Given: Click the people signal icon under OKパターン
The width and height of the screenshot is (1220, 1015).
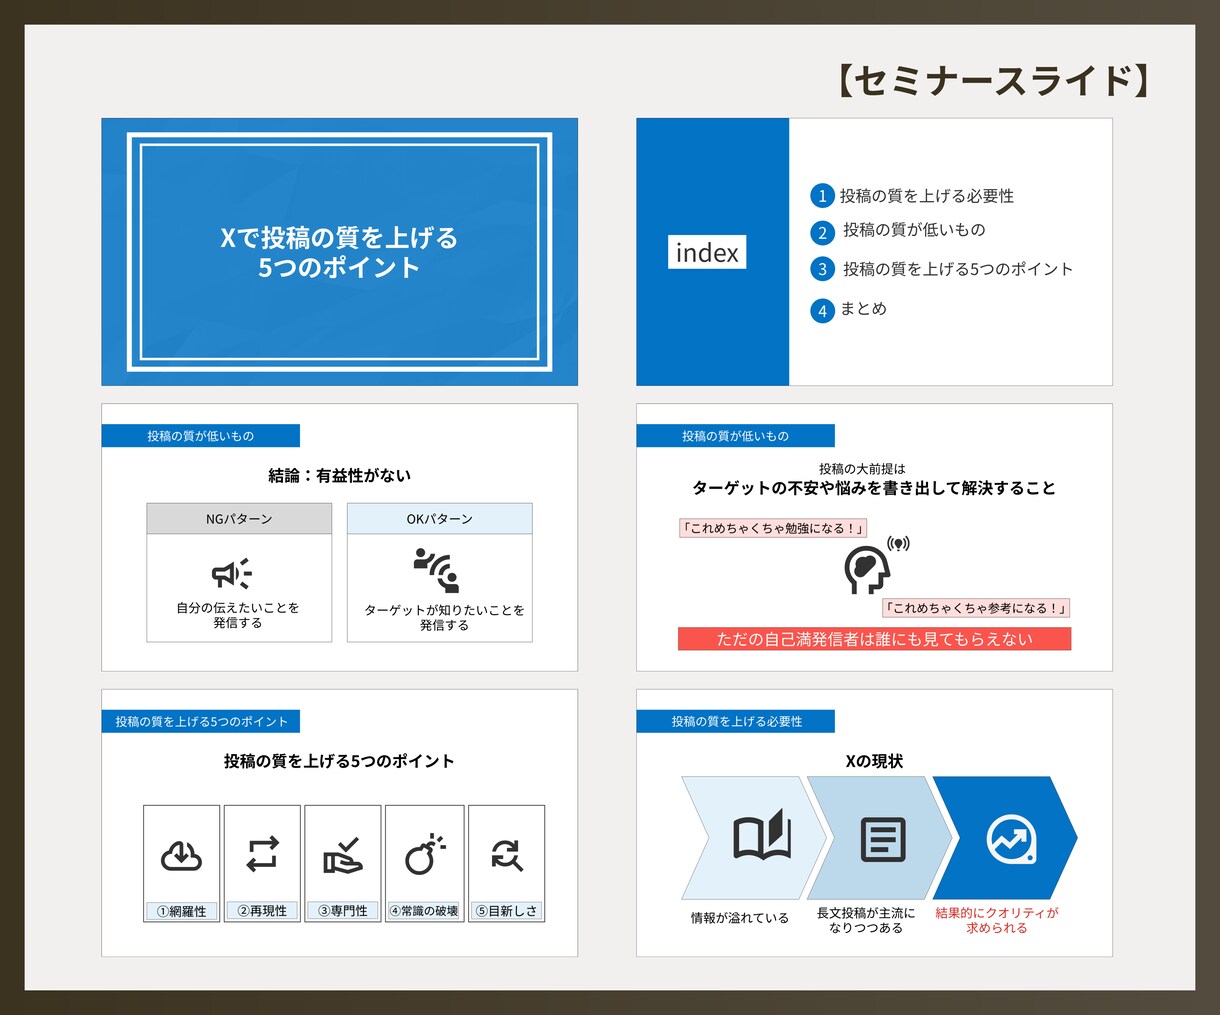Looking at the screenshot, I should point(437,569).
